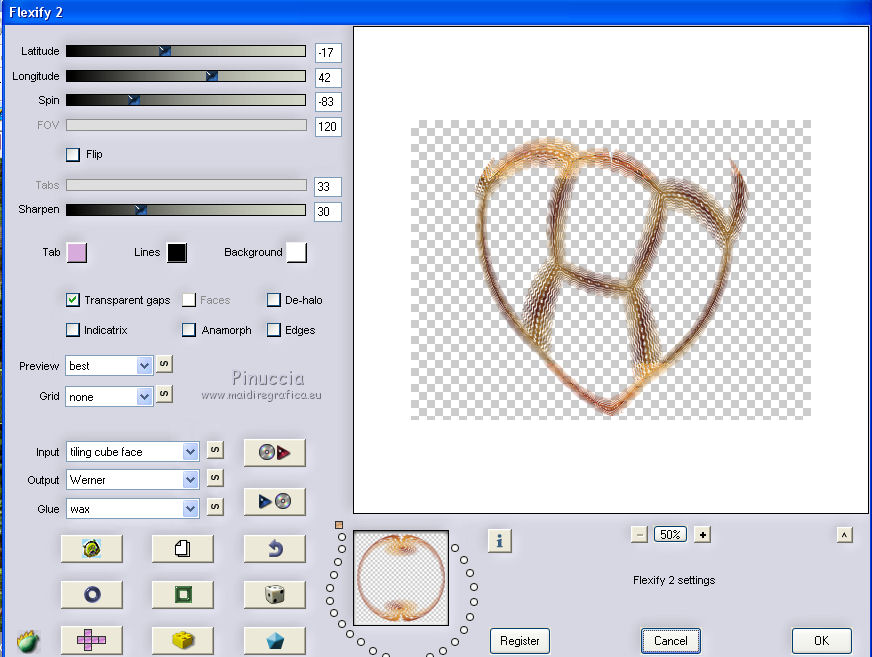Click the Cancel button
This screenshot has height=657, width=872.
(x=671, y=640)
